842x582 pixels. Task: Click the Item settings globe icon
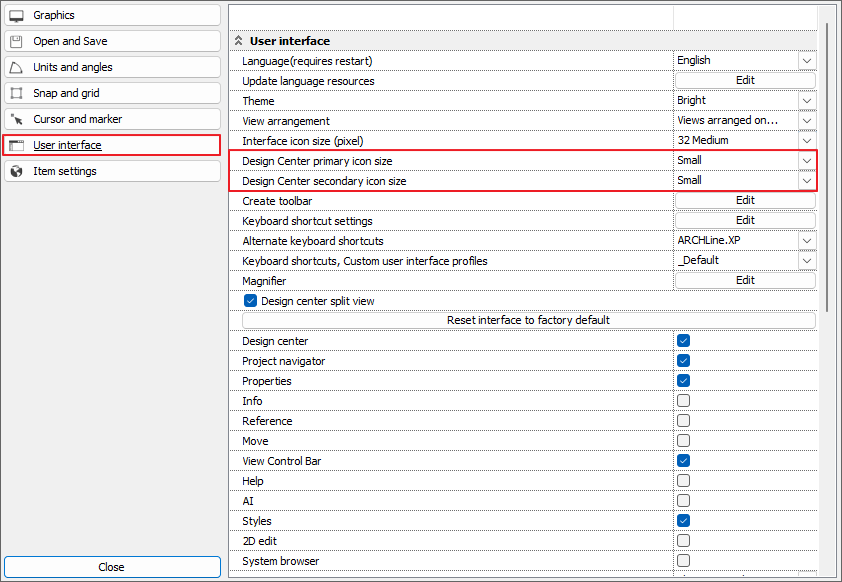(17, 171)
